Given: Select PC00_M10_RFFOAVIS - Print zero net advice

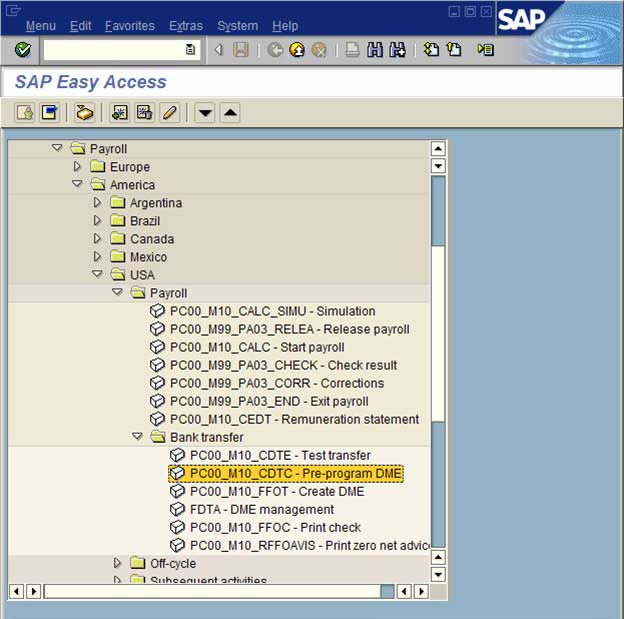Looking at the screenshot, I should (x=310, y=545).
